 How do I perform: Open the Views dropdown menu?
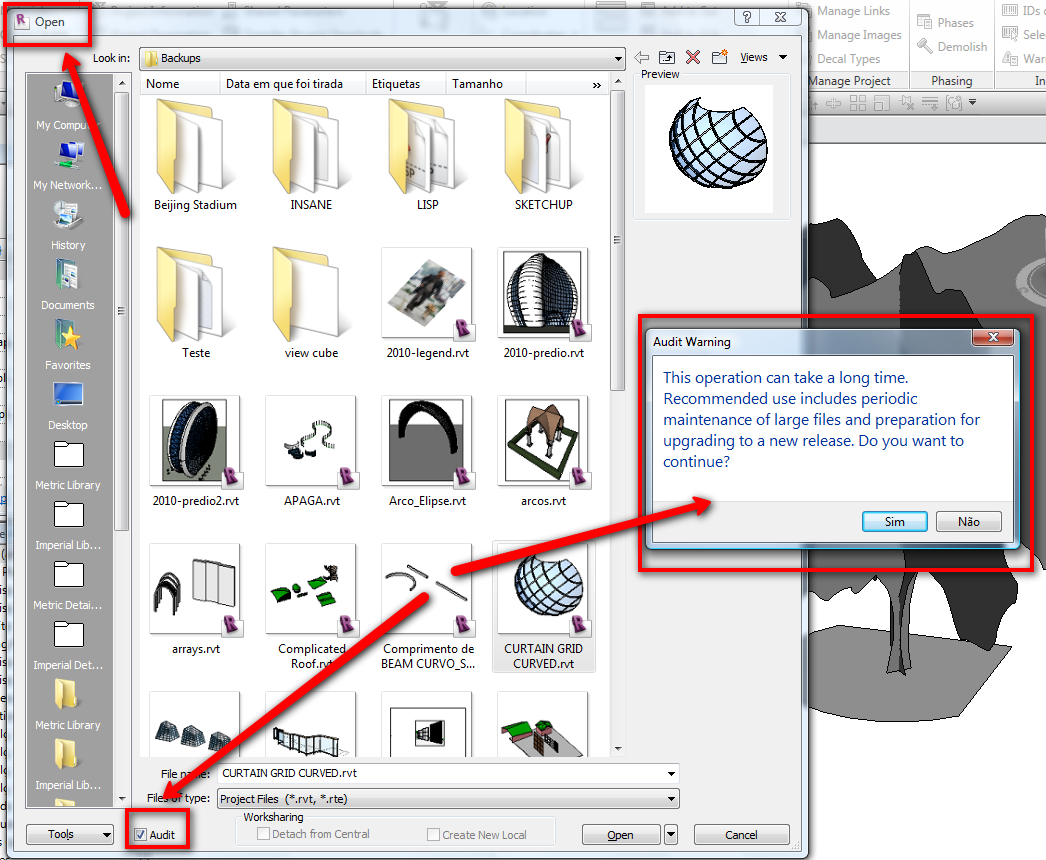click(x=764, y=57)
